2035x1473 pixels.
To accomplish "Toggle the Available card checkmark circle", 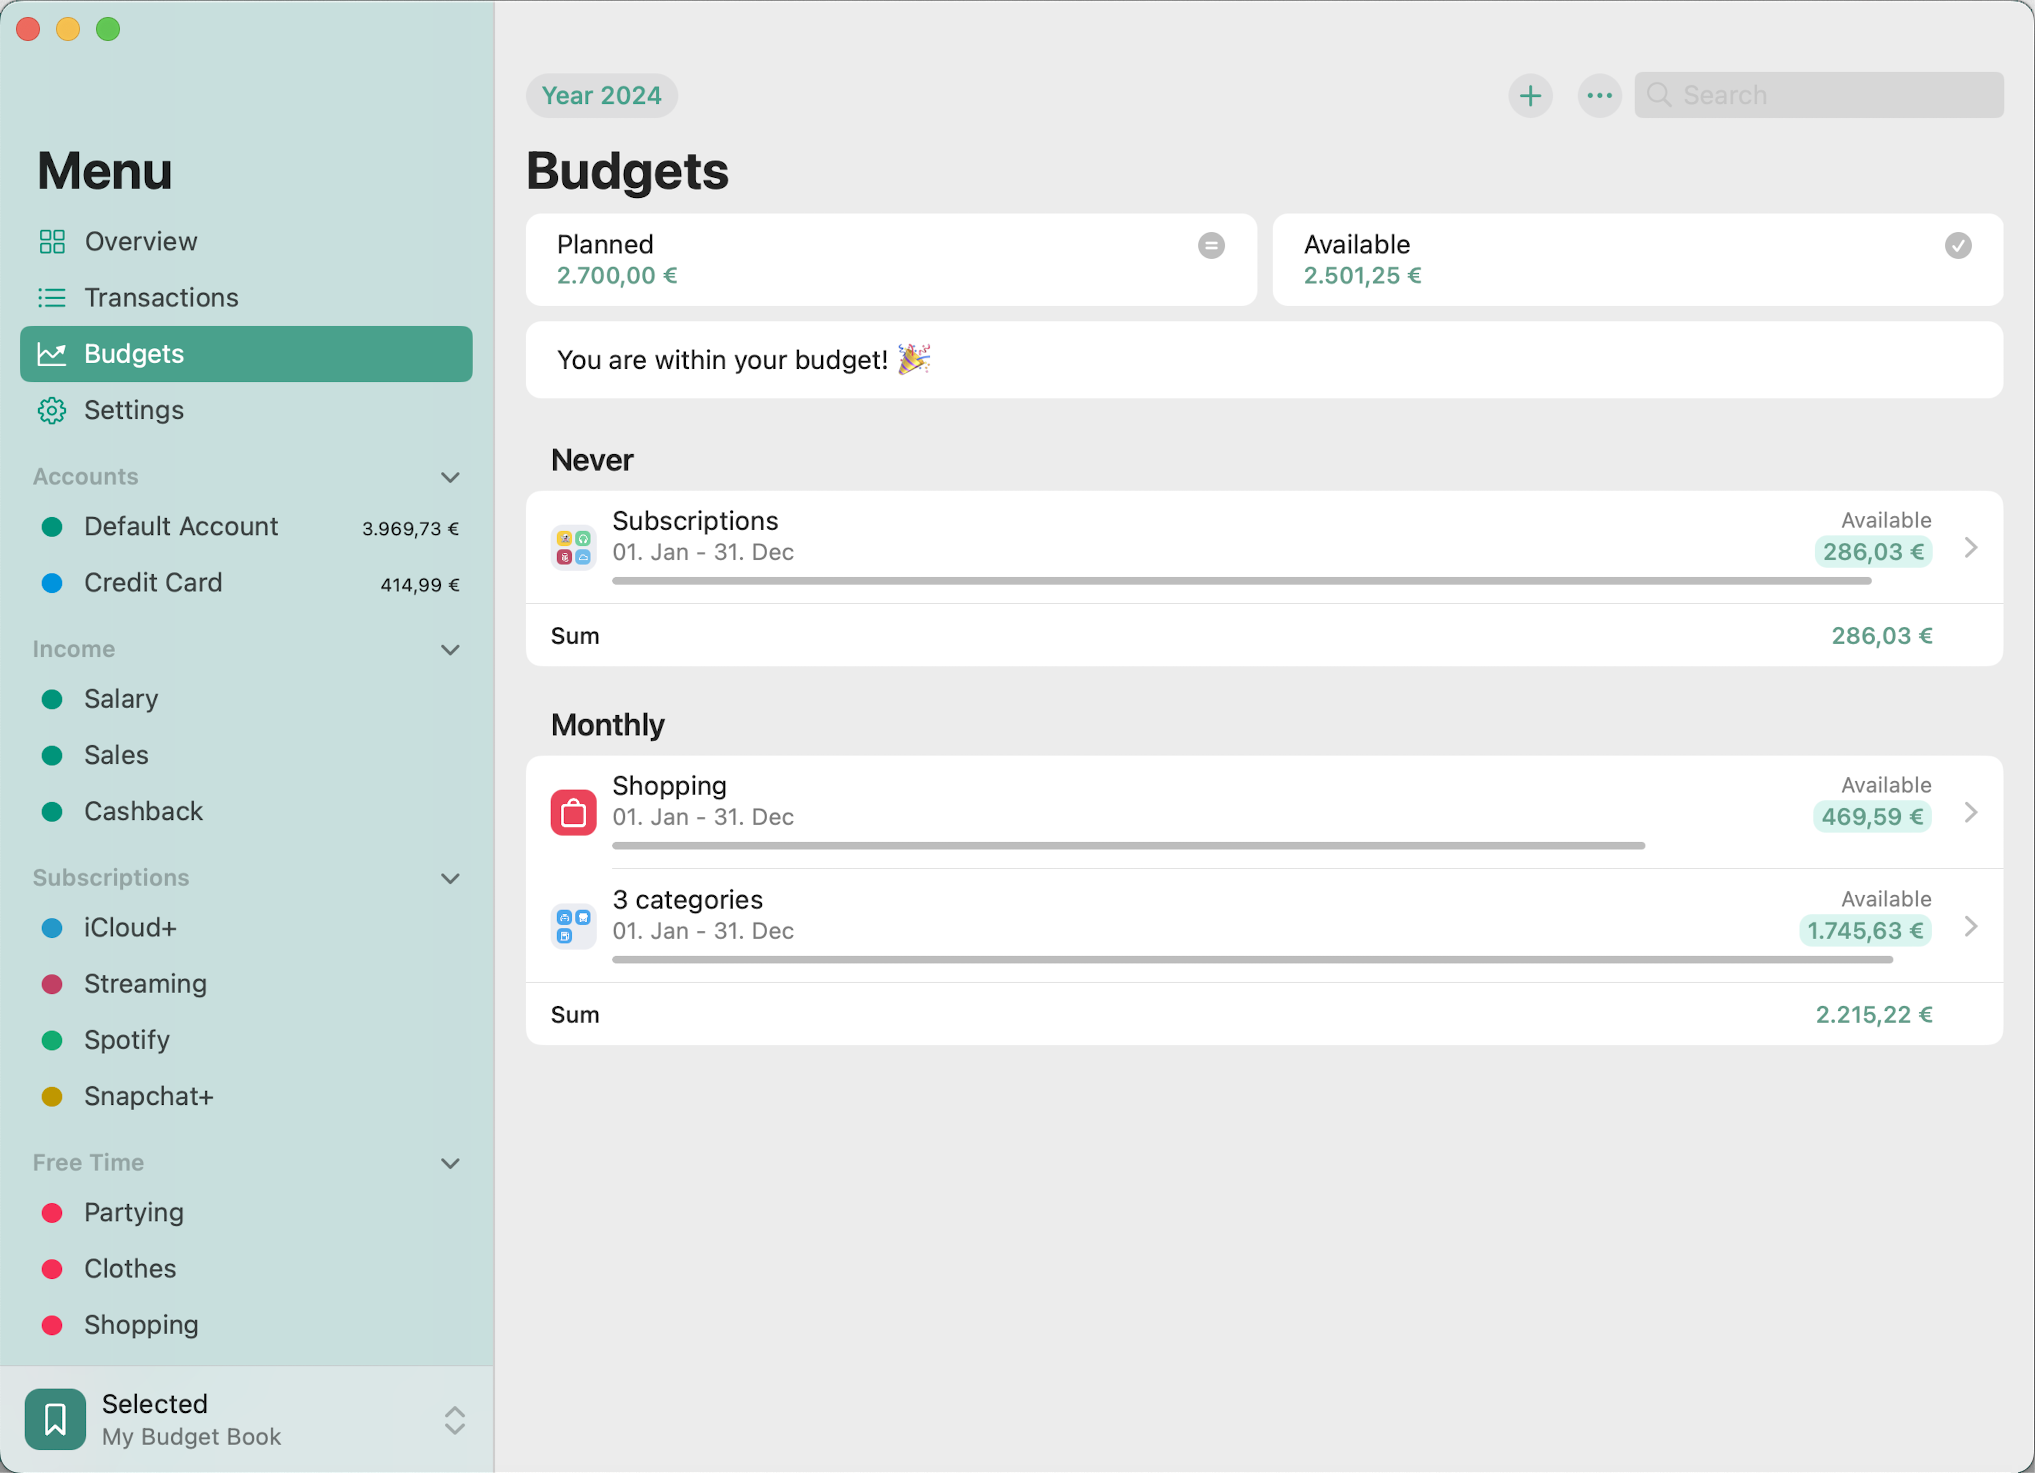I will pos(1957,245).
